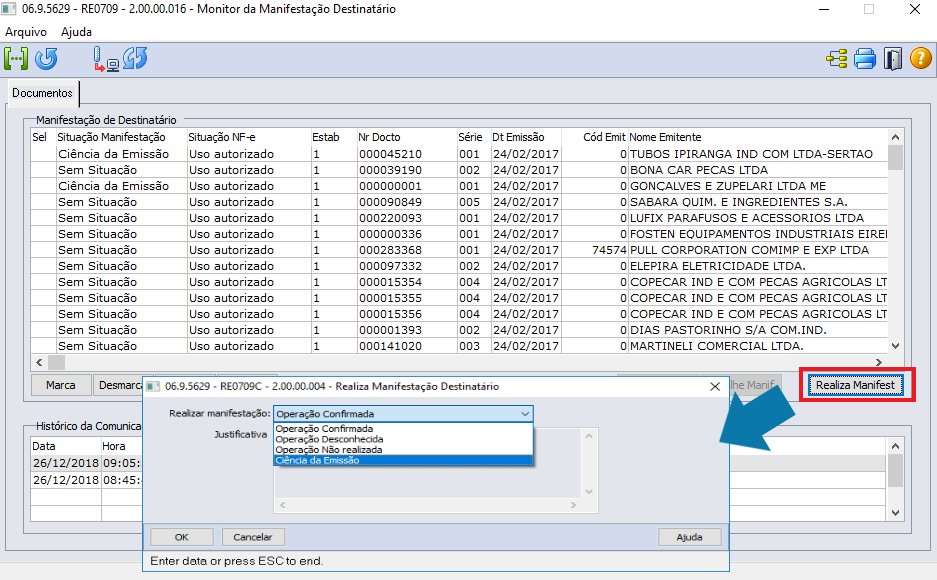Open the Arquivo menu
This screenshot has height=580, width=937.
[x=26, y=32]
